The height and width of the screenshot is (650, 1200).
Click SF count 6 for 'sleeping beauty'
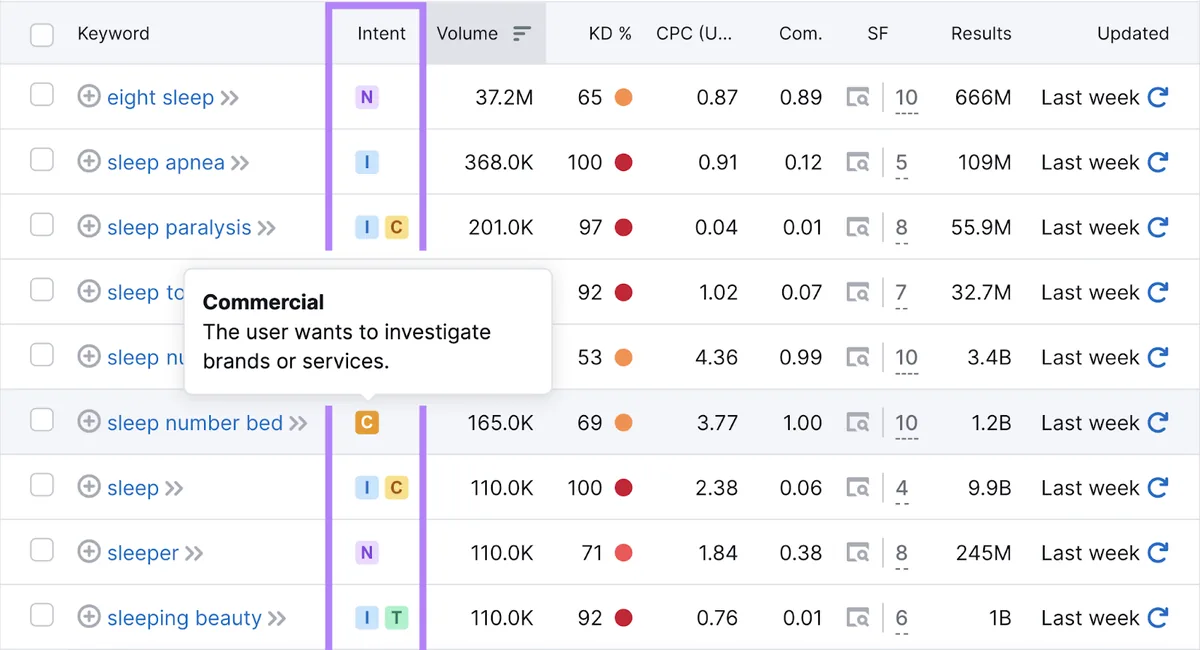point(901,619)
